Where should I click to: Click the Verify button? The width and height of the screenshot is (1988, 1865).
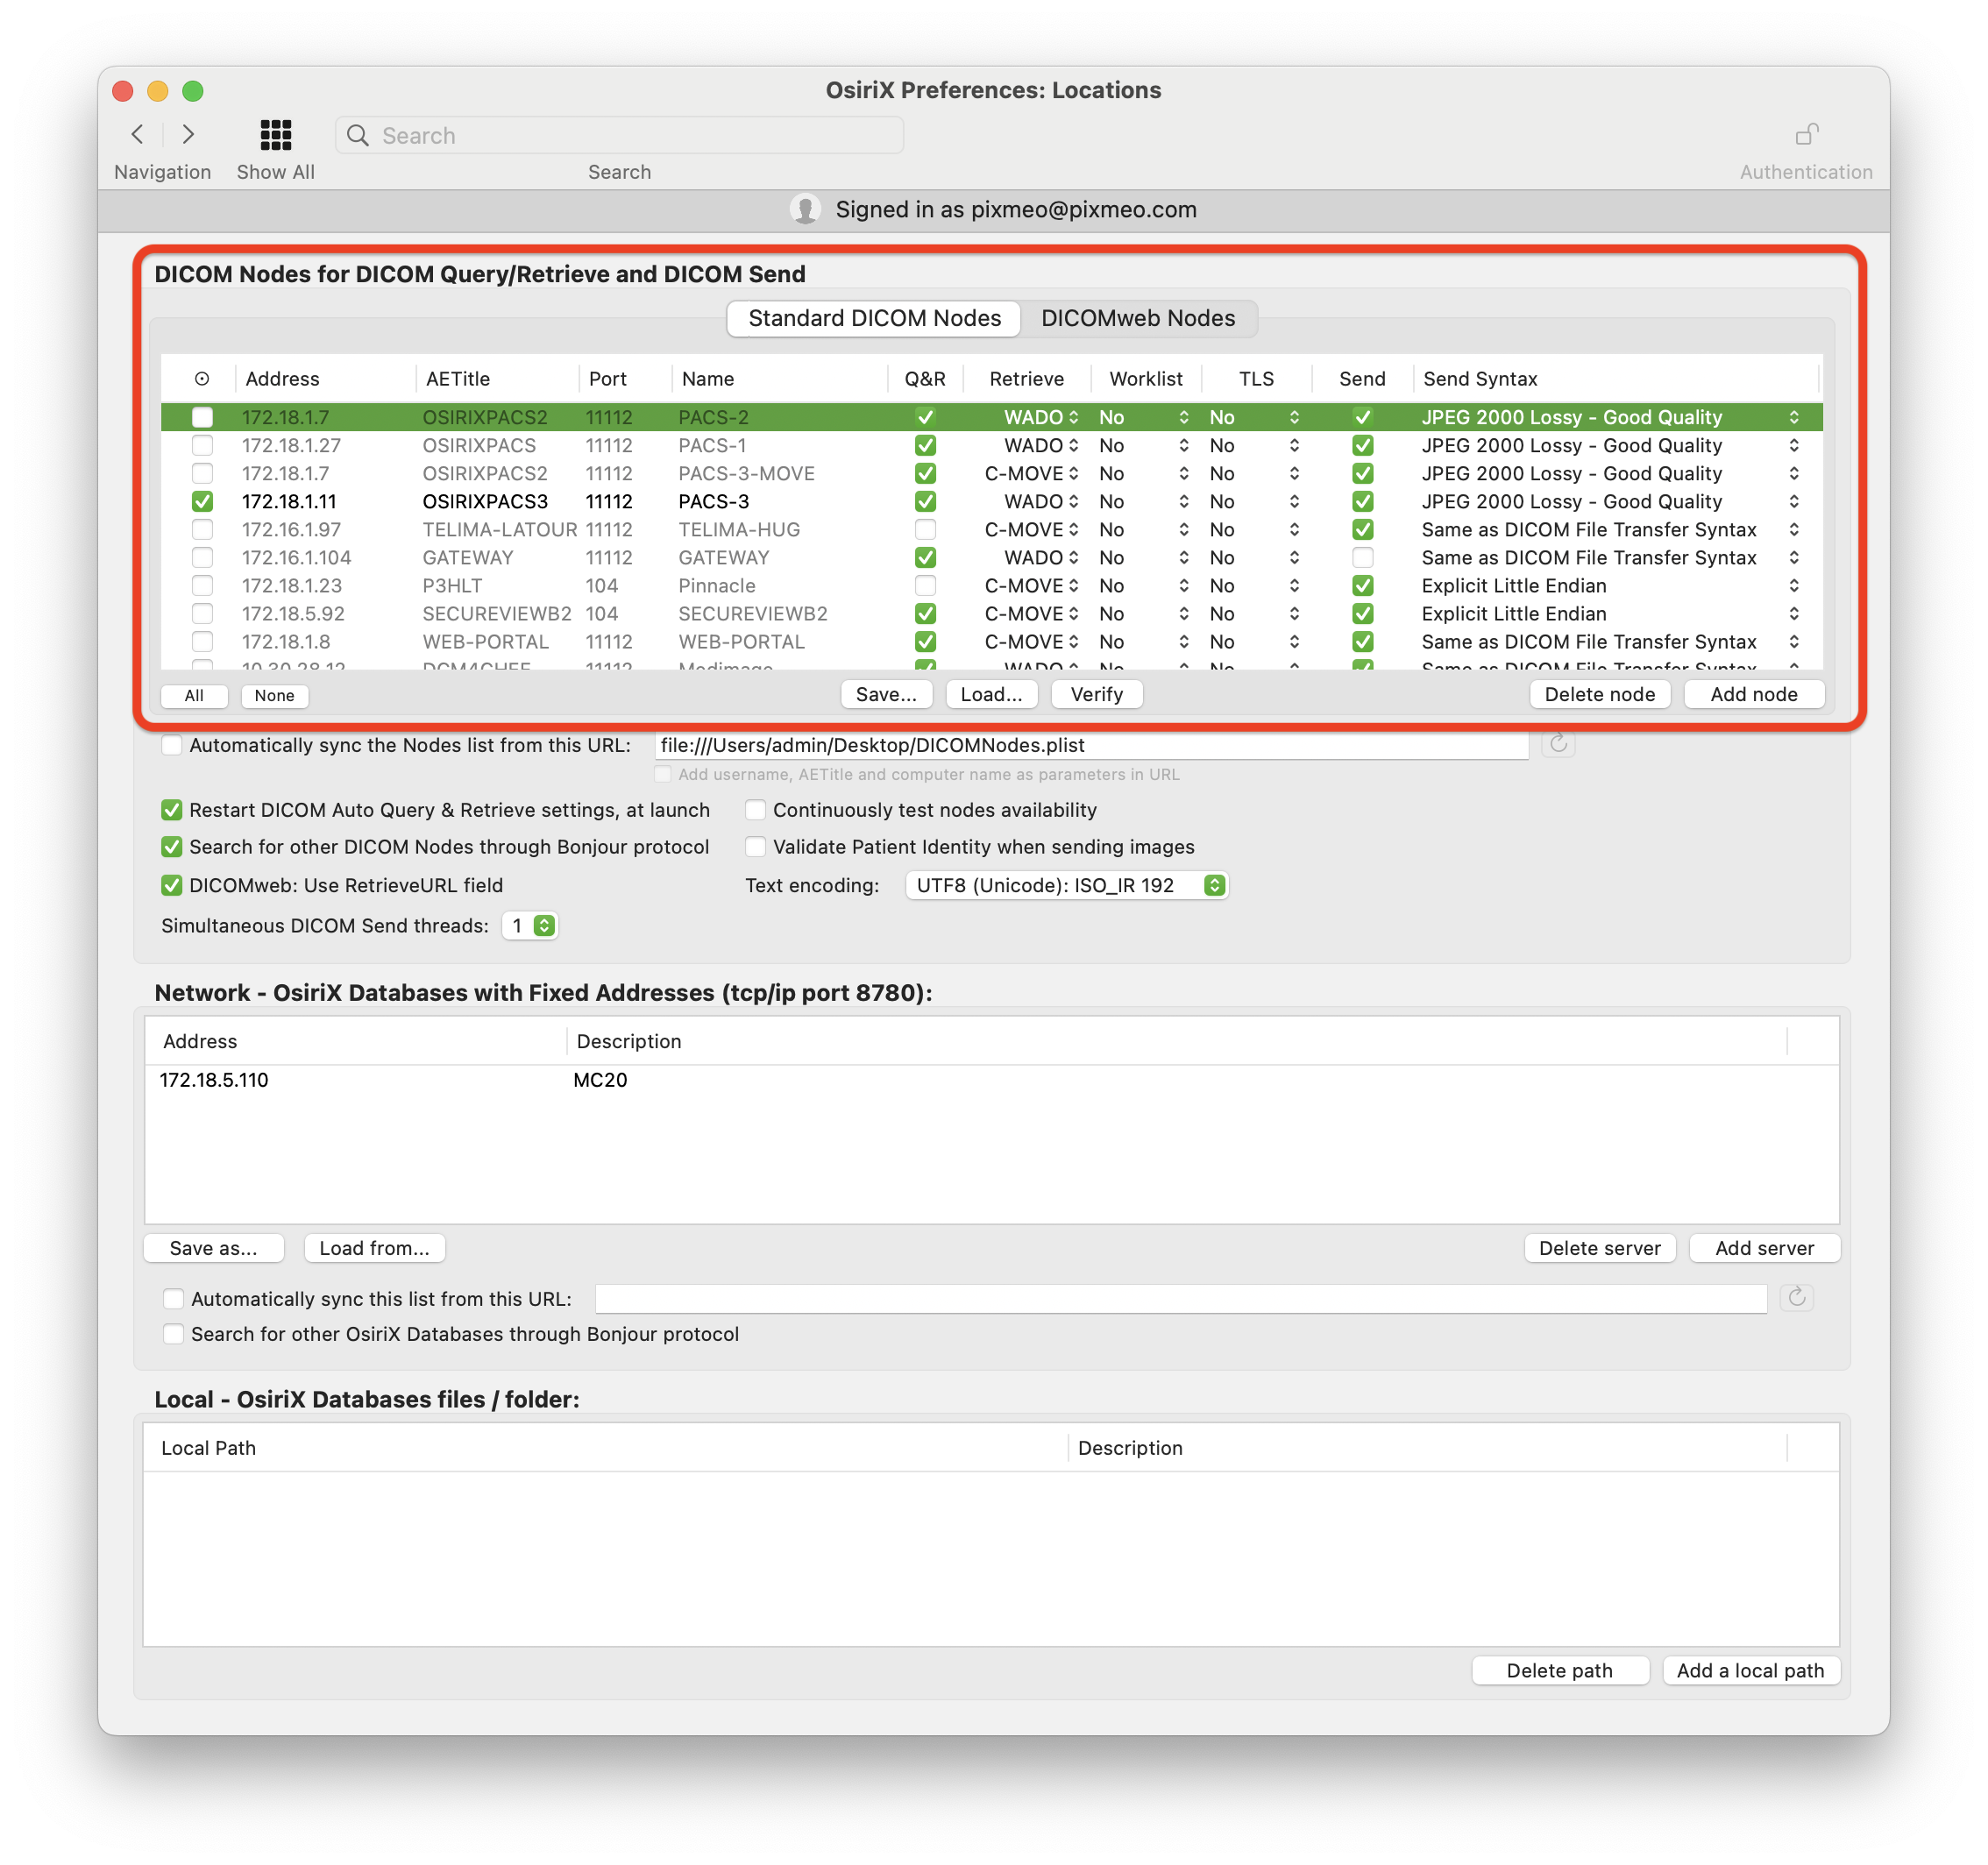click(x=1096, y=695)
